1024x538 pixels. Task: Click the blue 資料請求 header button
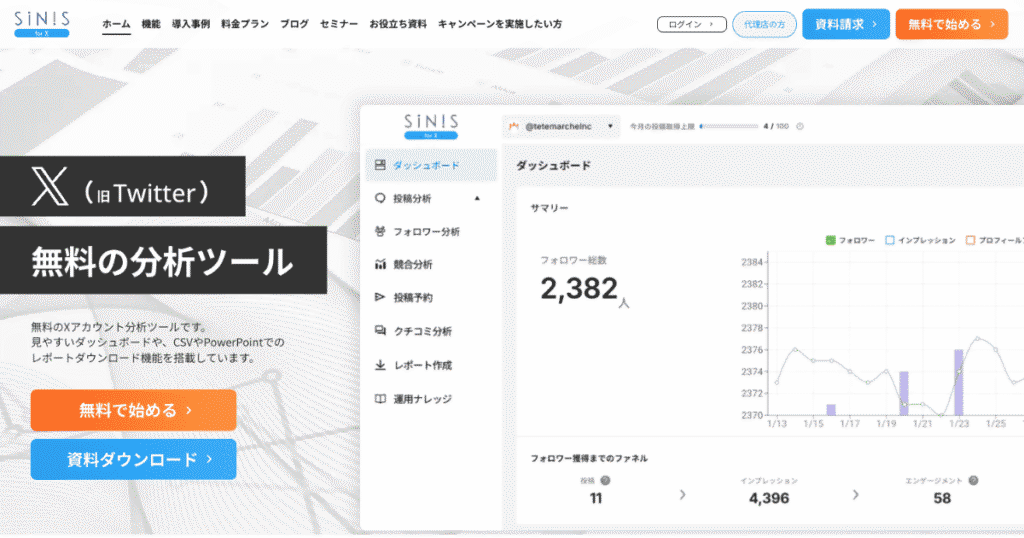[846, 24]
